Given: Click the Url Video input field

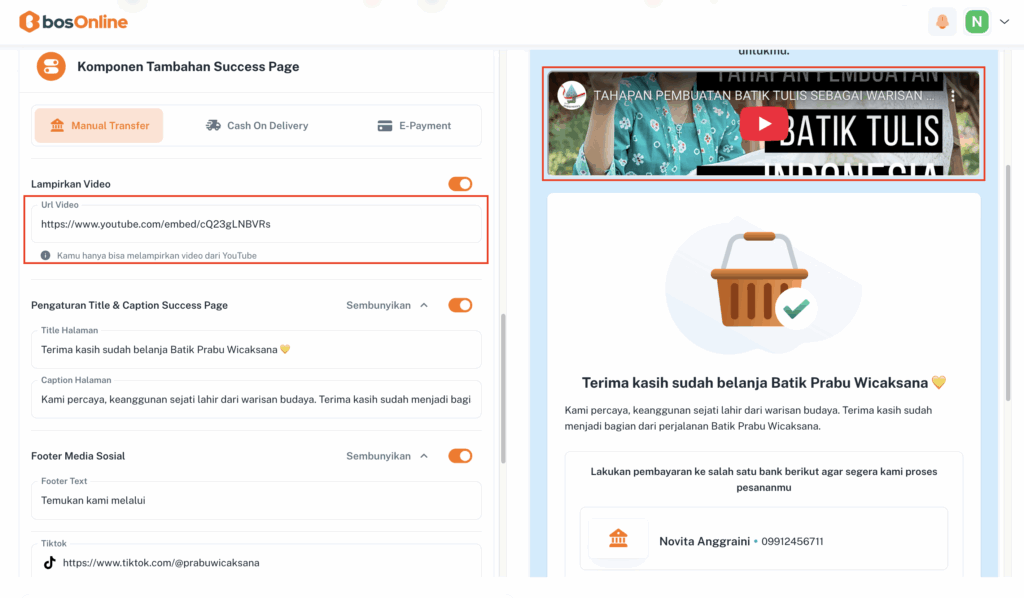Looking at the screenshot, I should (256, 224).
